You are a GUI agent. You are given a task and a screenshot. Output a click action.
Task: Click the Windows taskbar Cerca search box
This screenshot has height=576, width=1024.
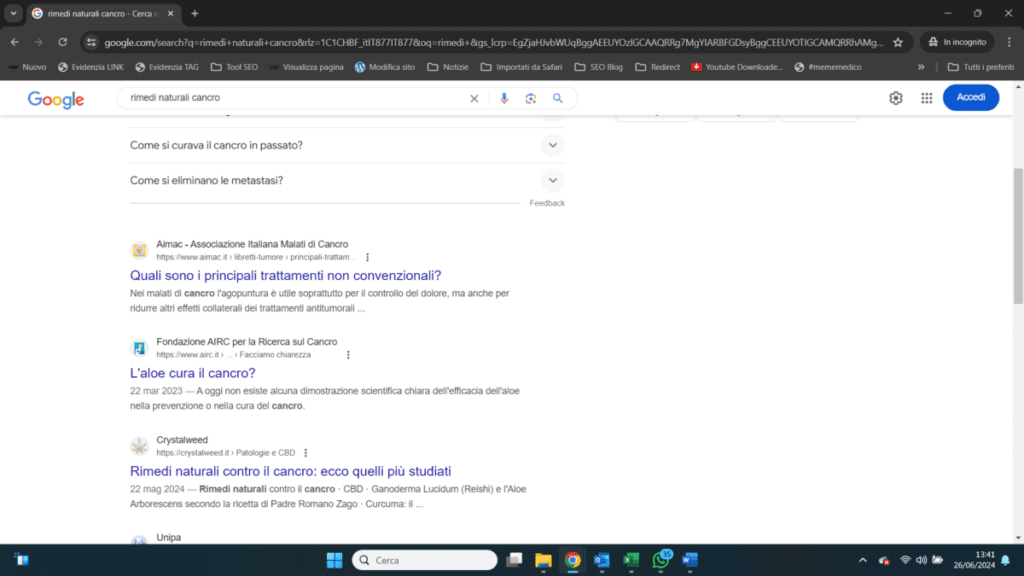pyautogui.click(x=424, y=560)
